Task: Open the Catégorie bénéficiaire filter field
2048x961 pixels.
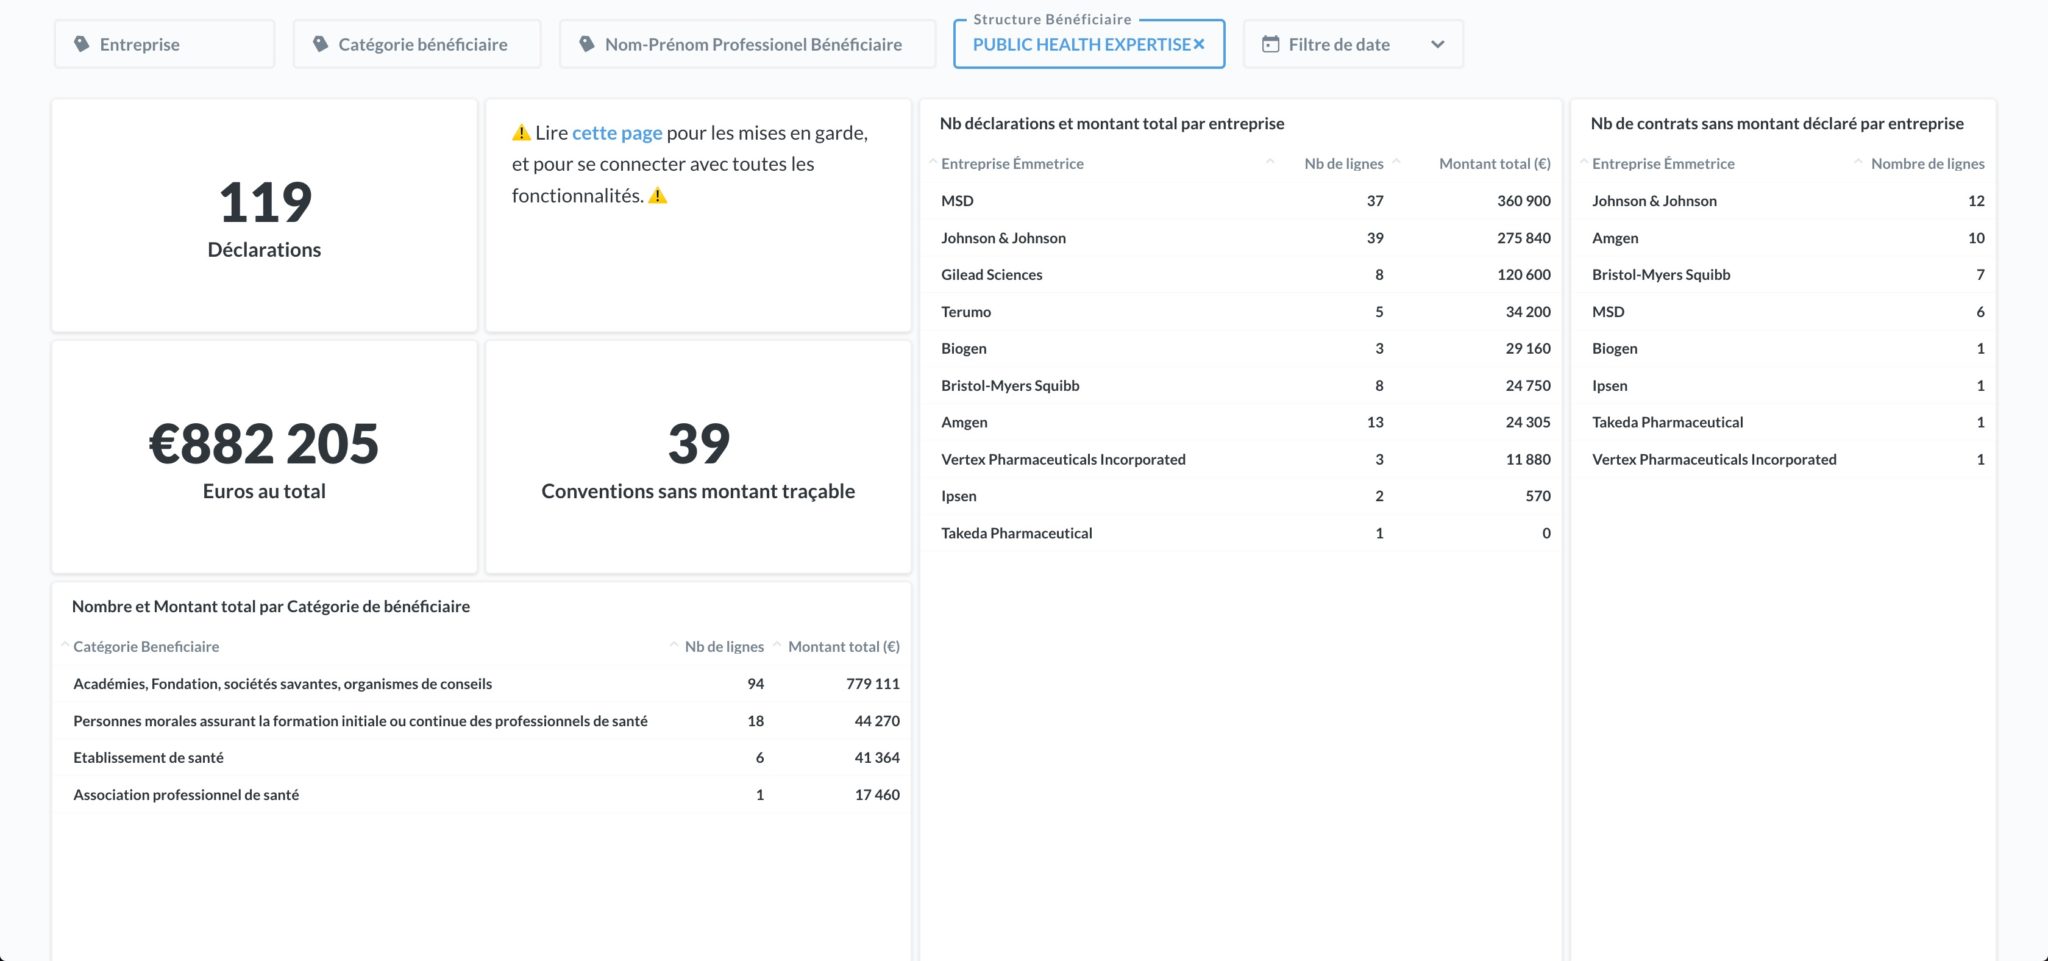Action: [417, 44]
